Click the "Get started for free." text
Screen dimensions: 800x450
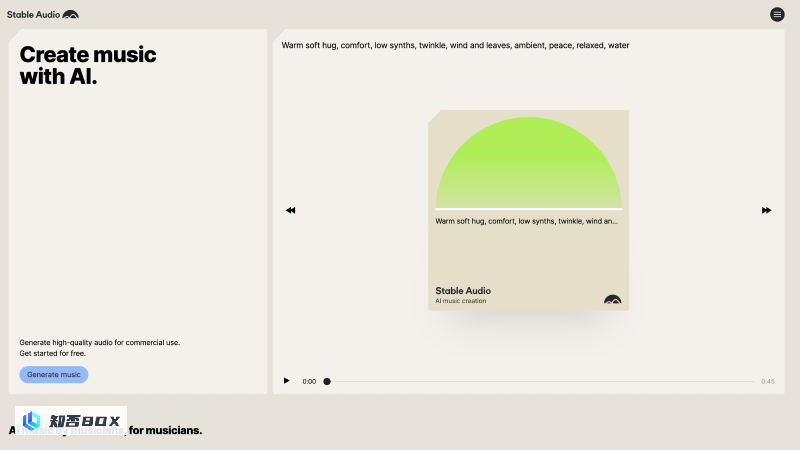[53, 353]
